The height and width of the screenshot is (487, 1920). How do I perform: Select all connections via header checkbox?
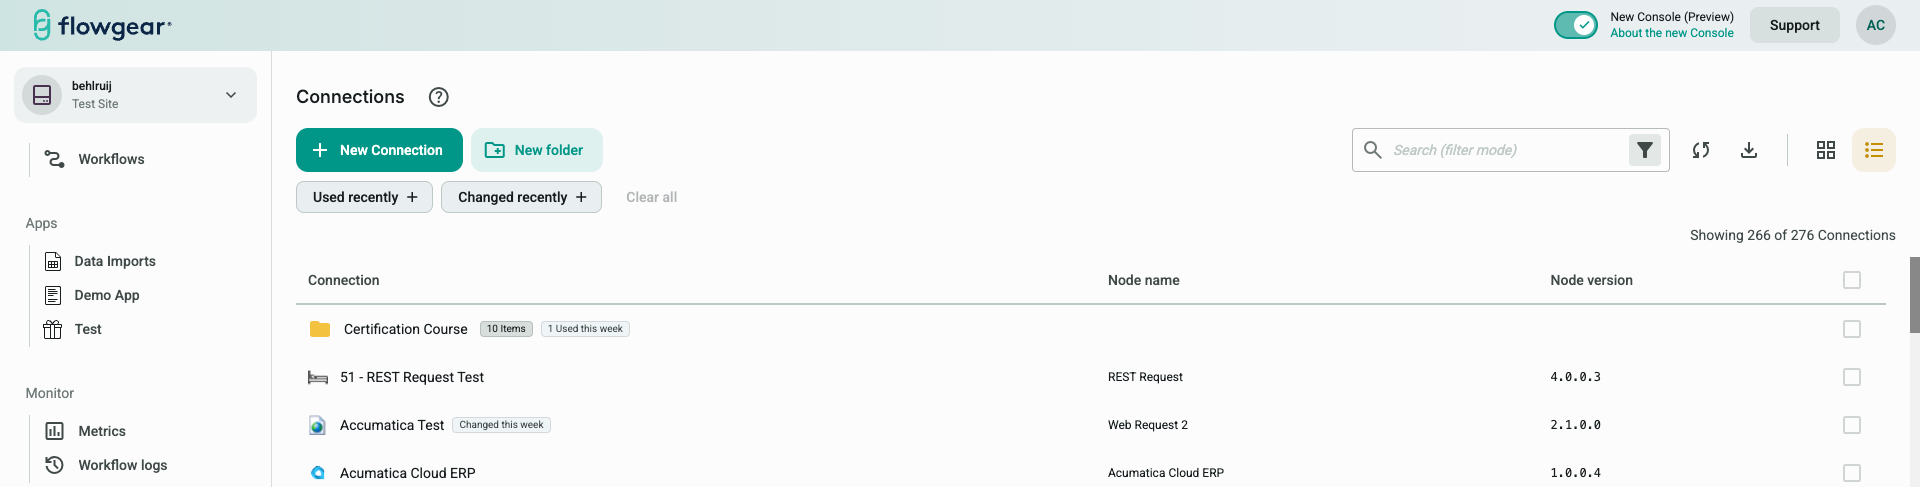pos(1851,280)
